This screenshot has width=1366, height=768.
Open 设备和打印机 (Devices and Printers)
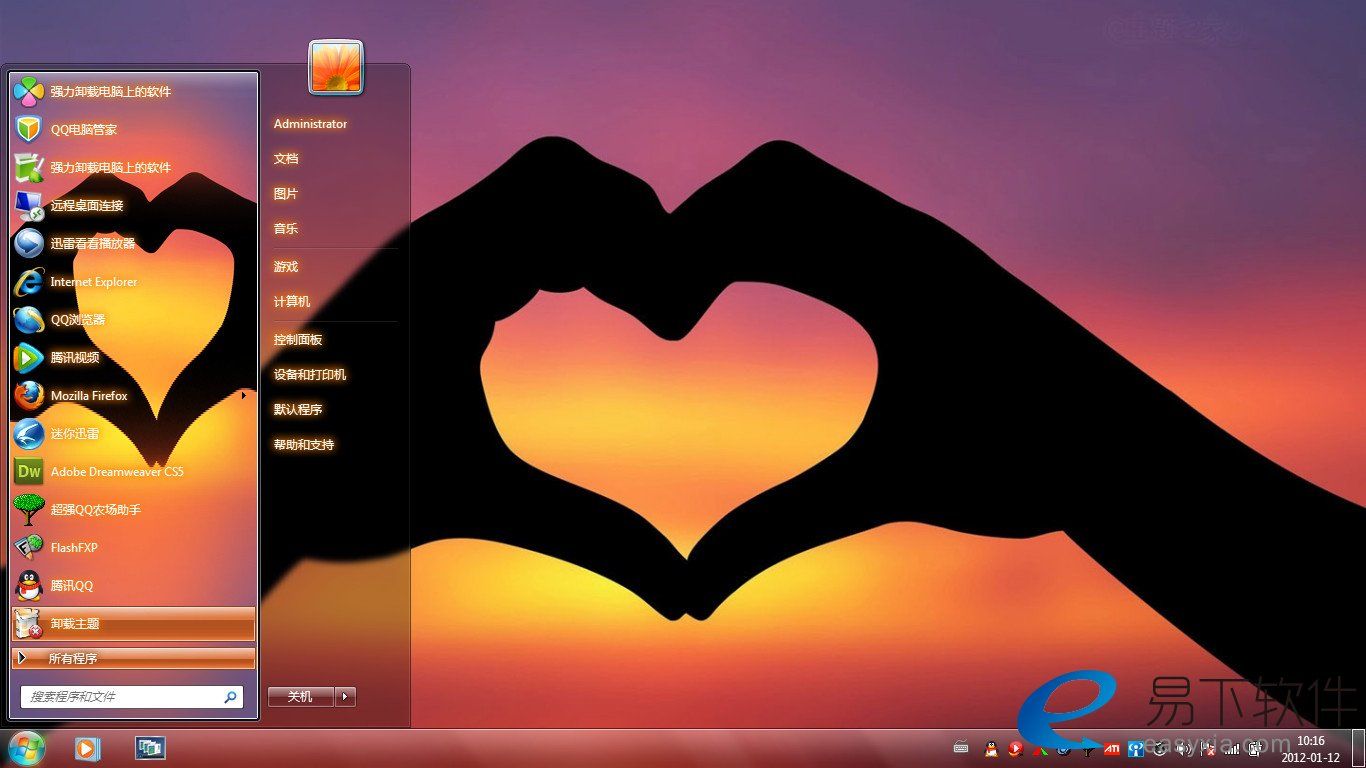coord(310,375)
